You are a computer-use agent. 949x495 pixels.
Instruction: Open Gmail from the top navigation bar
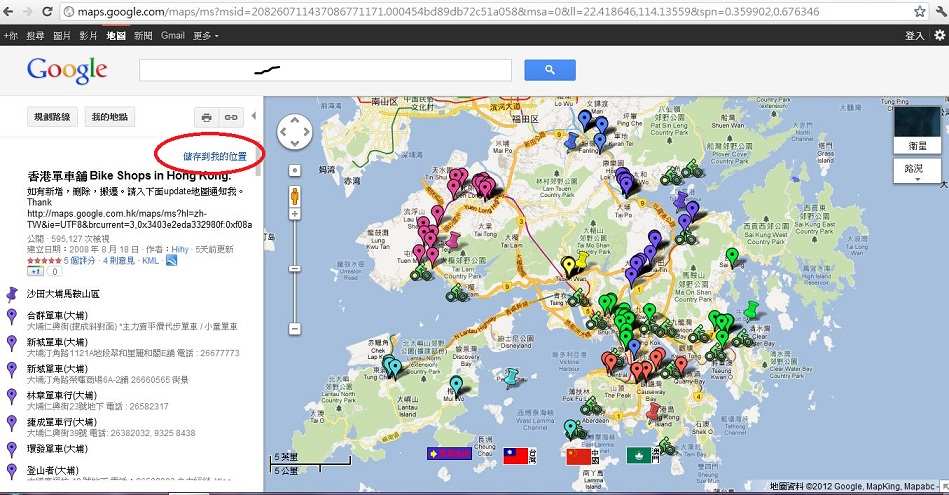point(172,35)
